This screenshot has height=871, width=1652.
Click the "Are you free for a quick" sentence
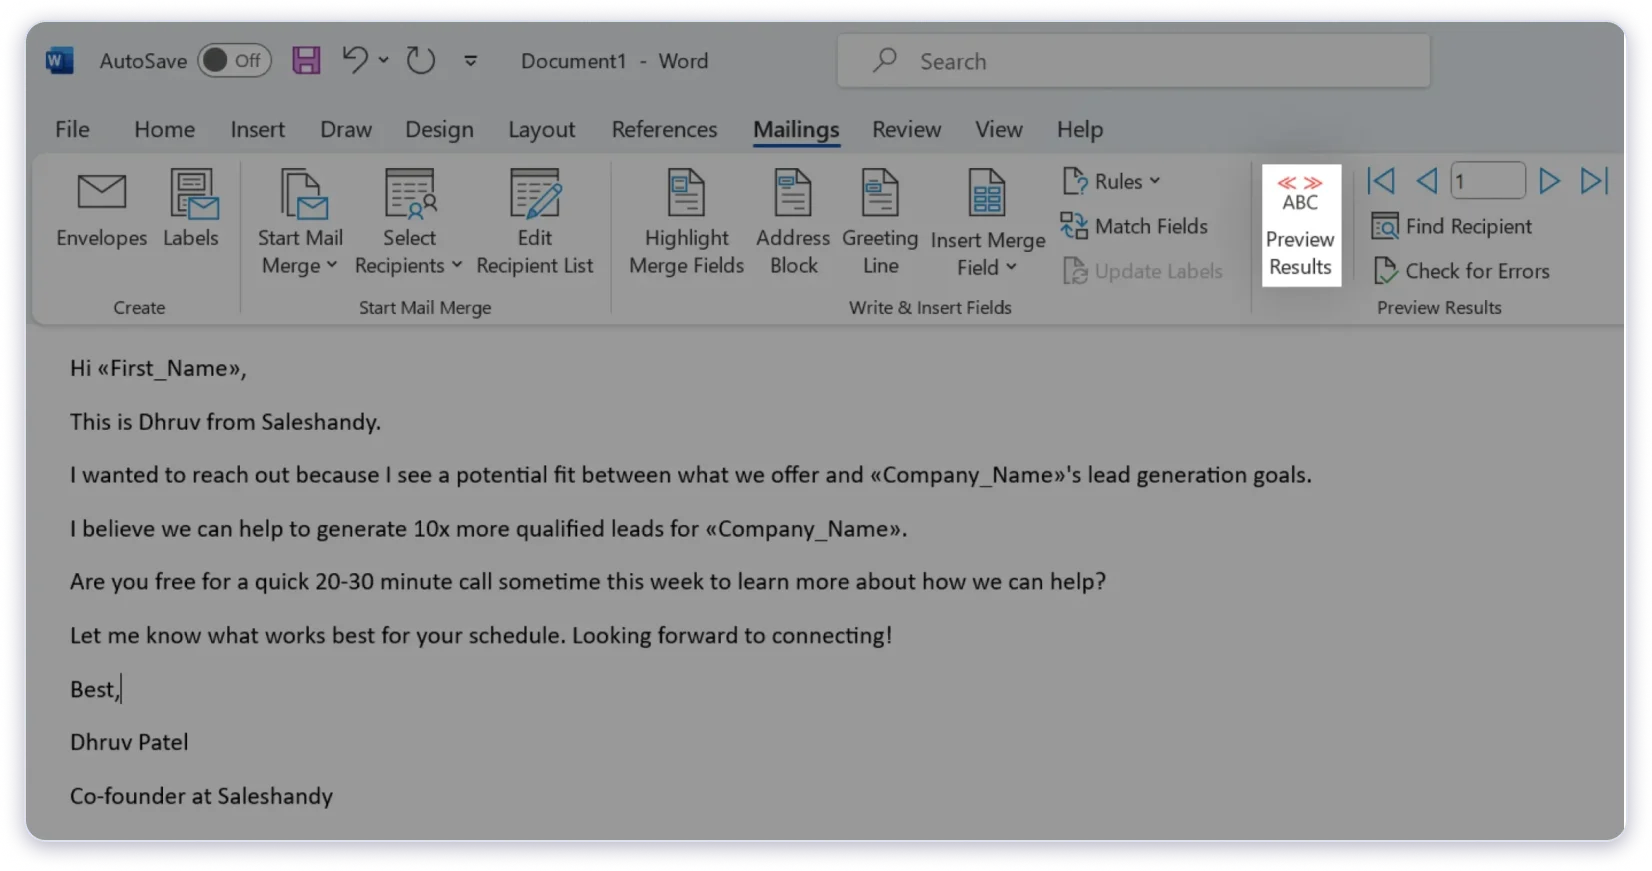(x=587, y=582)
